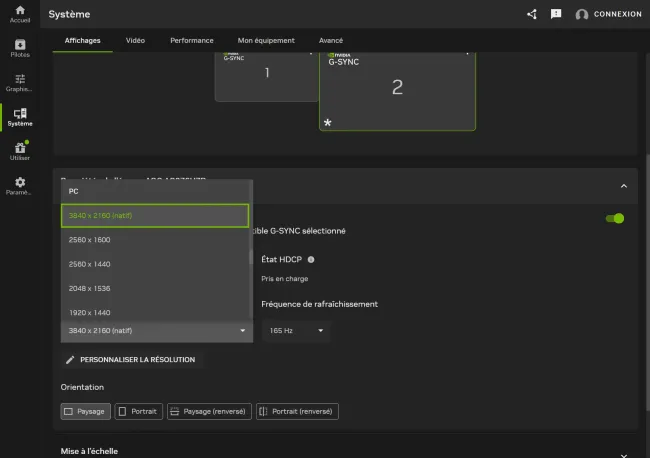Select Portrait (renversé) orientation
This screenshot has height=458, width=650.
297,412
